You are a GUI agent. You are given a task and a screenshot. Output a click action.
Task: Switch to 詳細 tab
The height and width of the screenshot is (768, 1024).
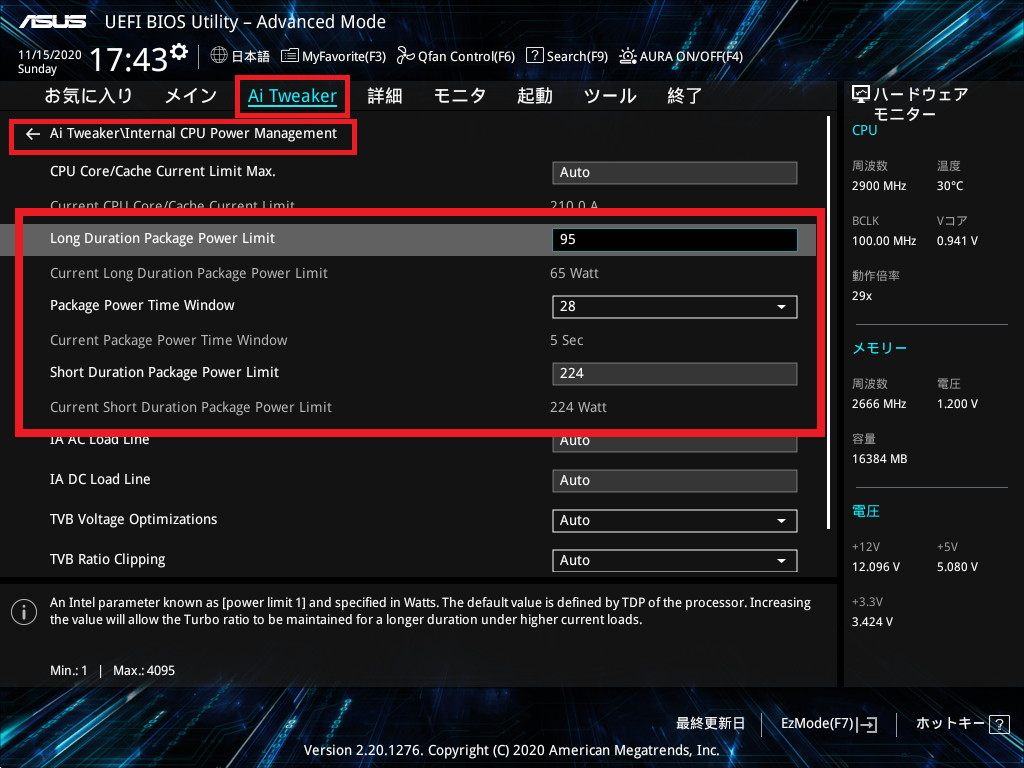click(385, 96)
